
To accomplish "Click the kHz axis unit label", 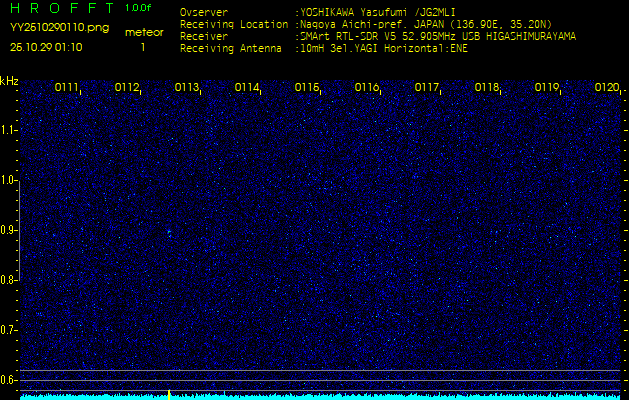I will (9, 81).
